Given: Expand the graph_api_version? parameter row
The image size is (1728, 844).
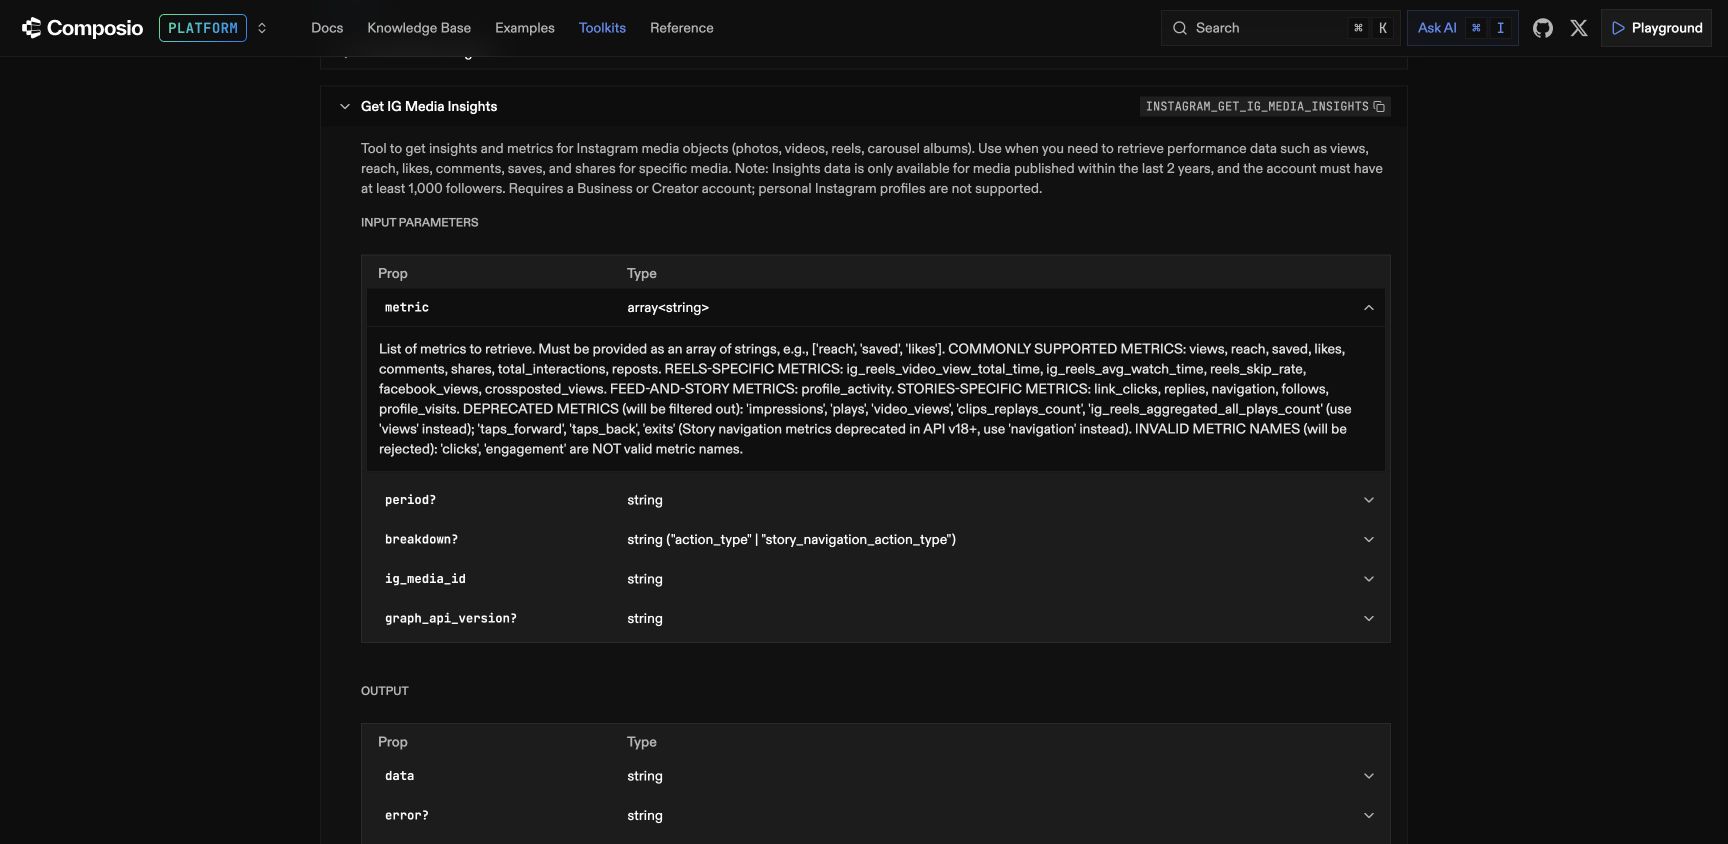Looking at the screenshot, I should tap(876, 618).
